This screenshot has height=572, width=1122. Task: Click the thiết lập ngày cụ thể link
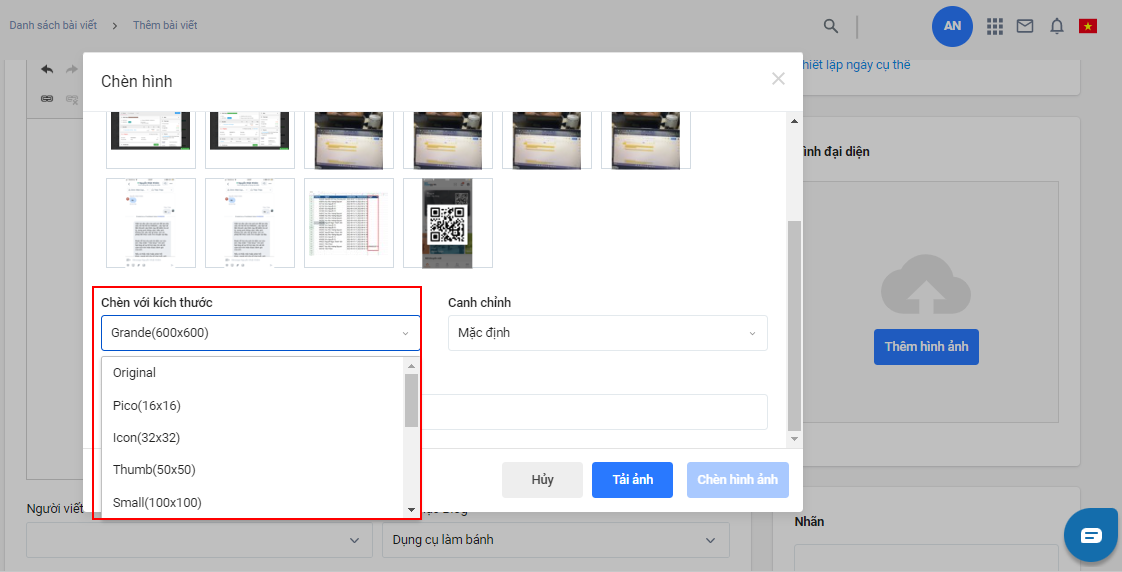click(x=856, y=64)
